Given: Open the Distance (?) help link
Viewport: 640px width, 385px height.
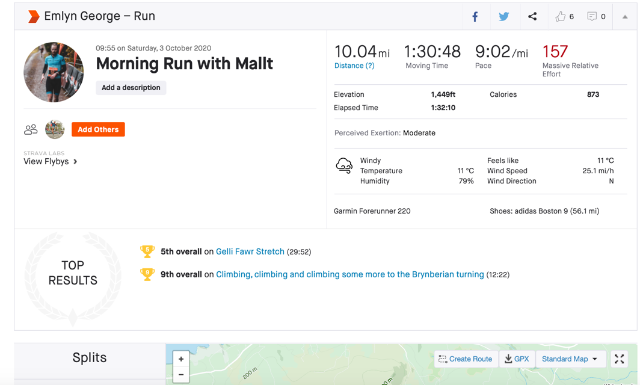Looking at the screenshot, I should 354,66.
